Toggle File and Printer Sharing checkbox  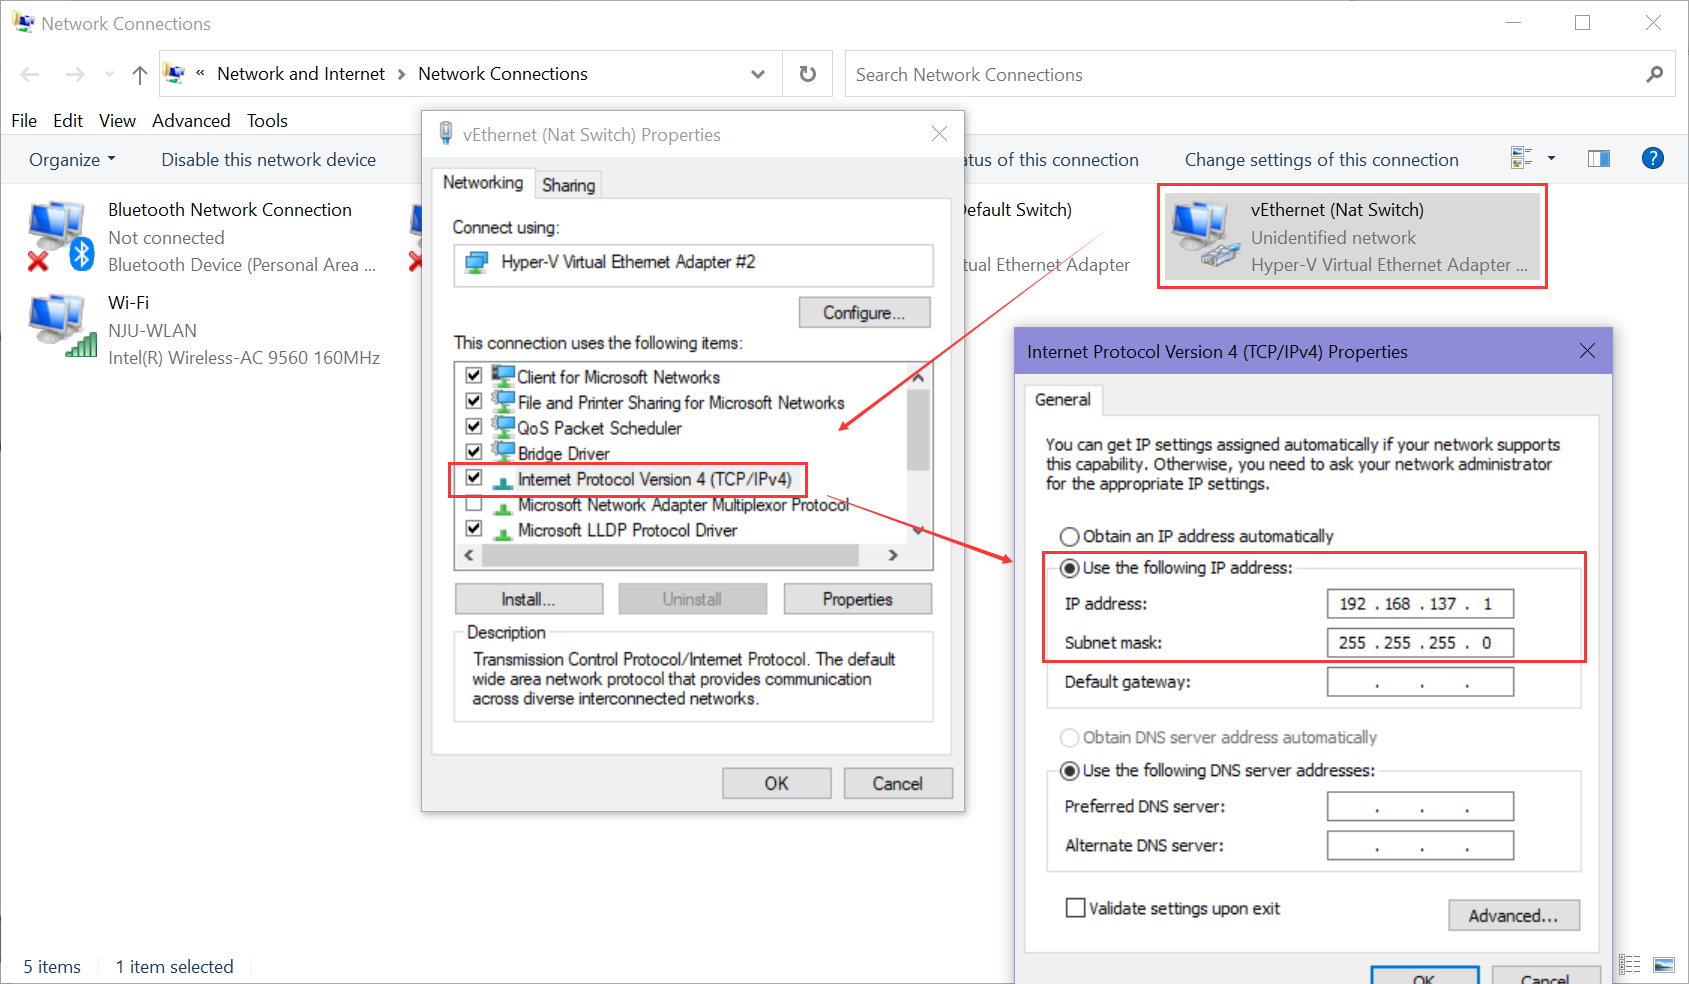click(474, 401)
